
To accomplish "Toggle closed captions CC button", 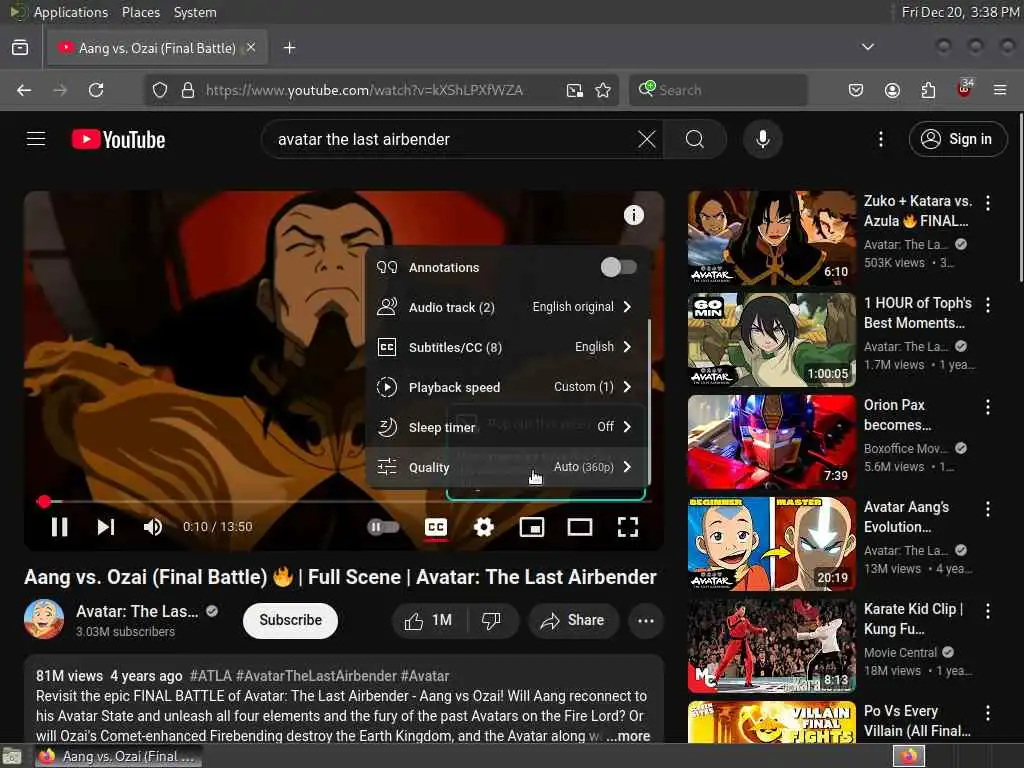I will 436,527.
